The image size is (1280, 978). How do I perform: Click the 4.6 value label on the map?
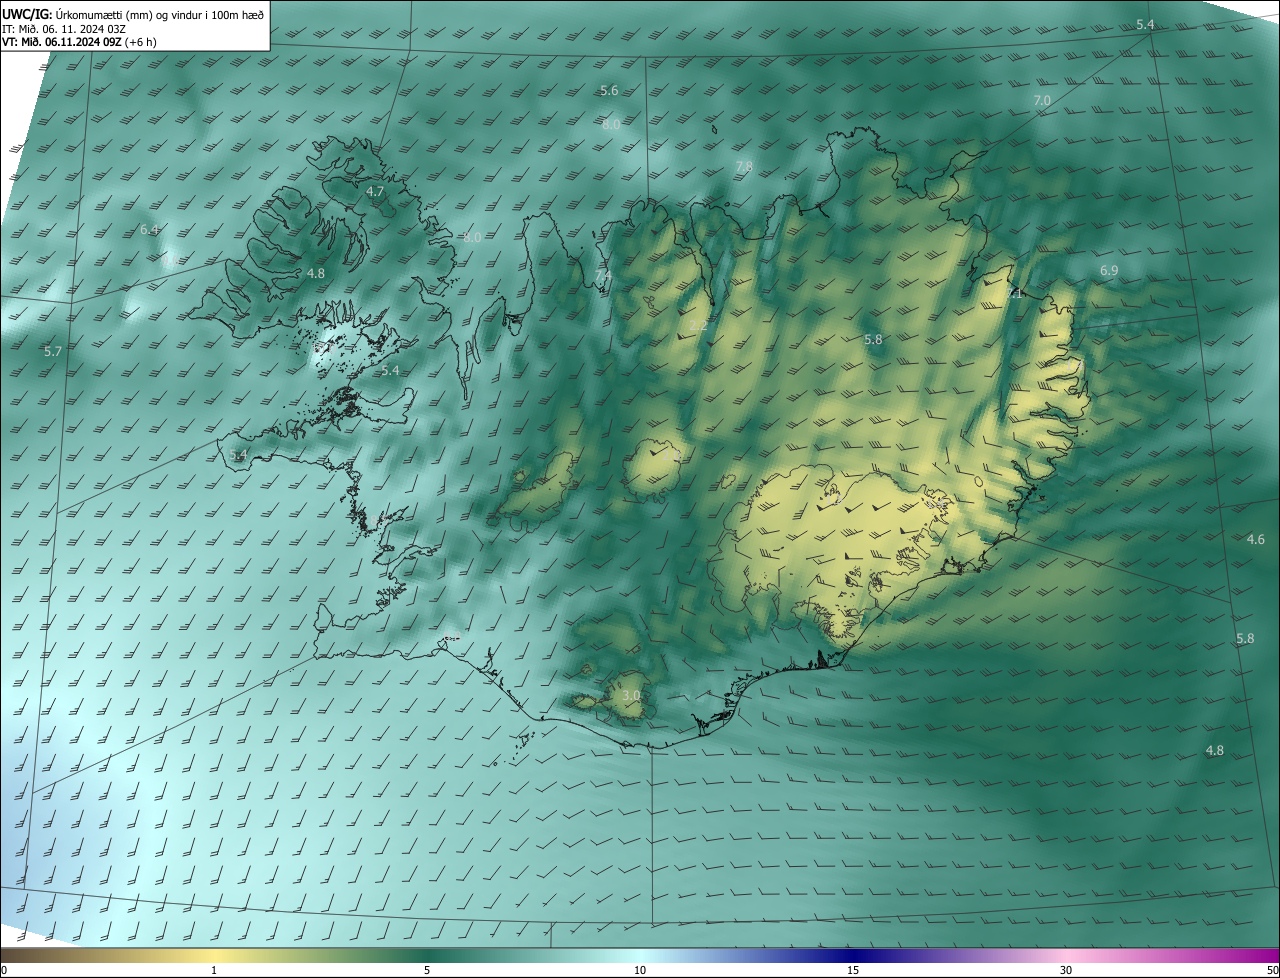[x=1256, y=540]
